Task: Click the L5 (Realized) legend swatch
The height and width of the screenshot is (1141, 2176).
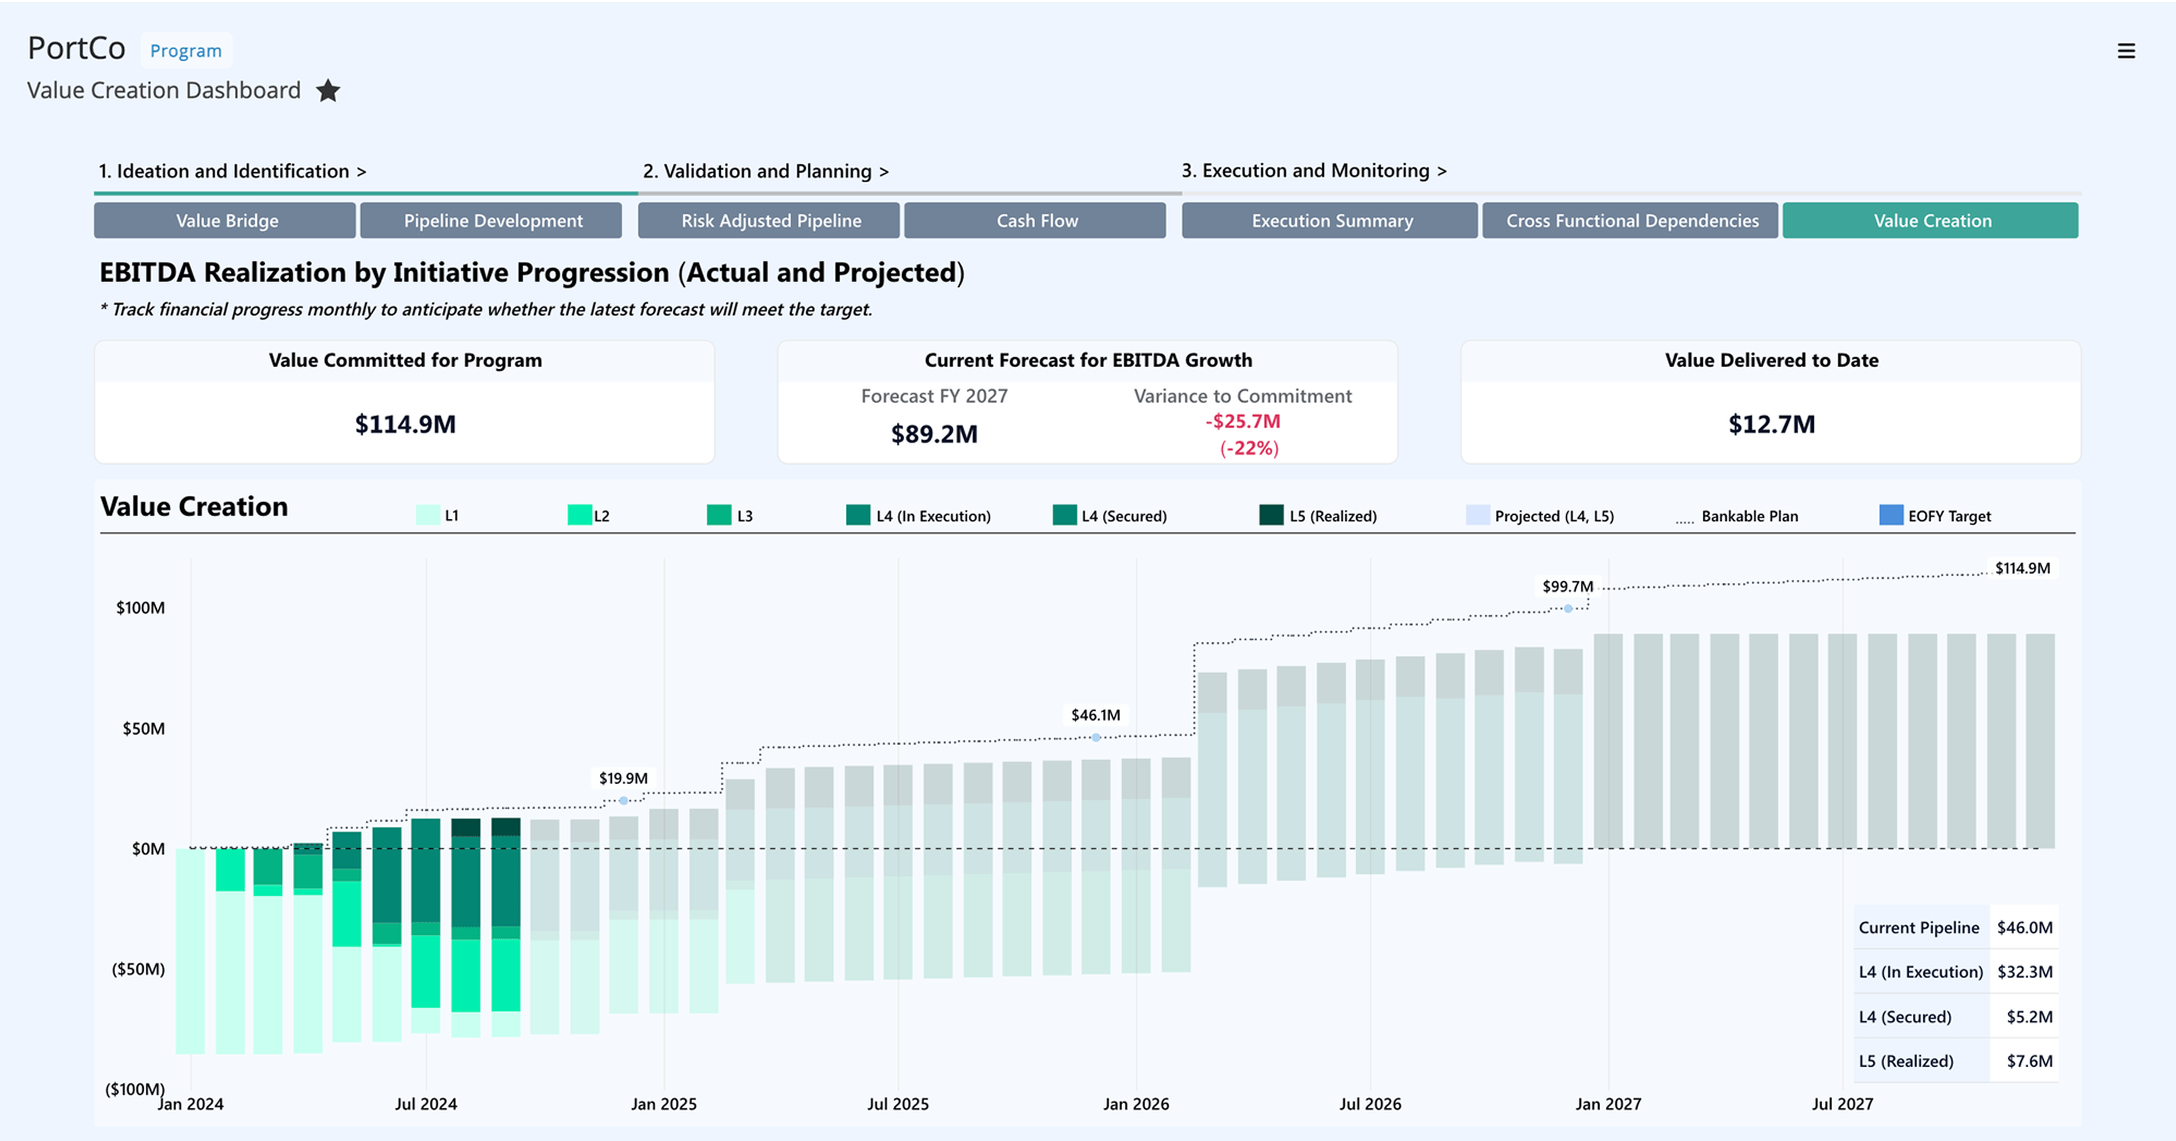Action: click(1271, 515)
